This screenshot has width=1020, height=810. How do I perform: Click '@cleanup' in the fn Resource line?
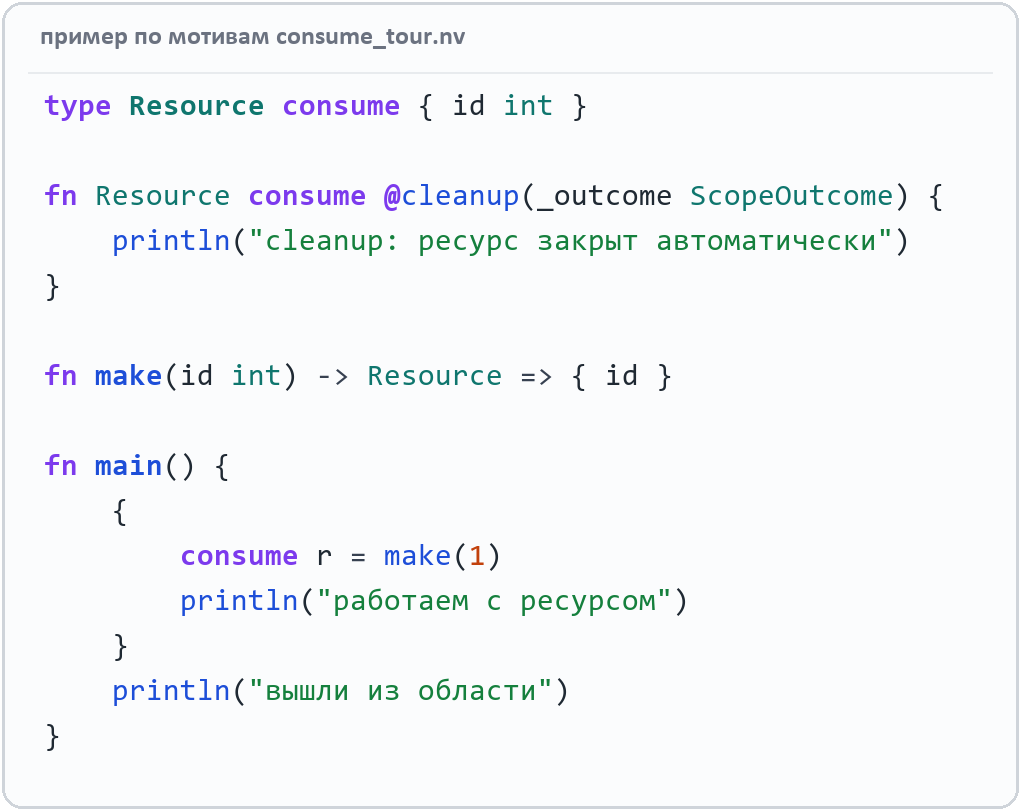[x=451, y=196]
